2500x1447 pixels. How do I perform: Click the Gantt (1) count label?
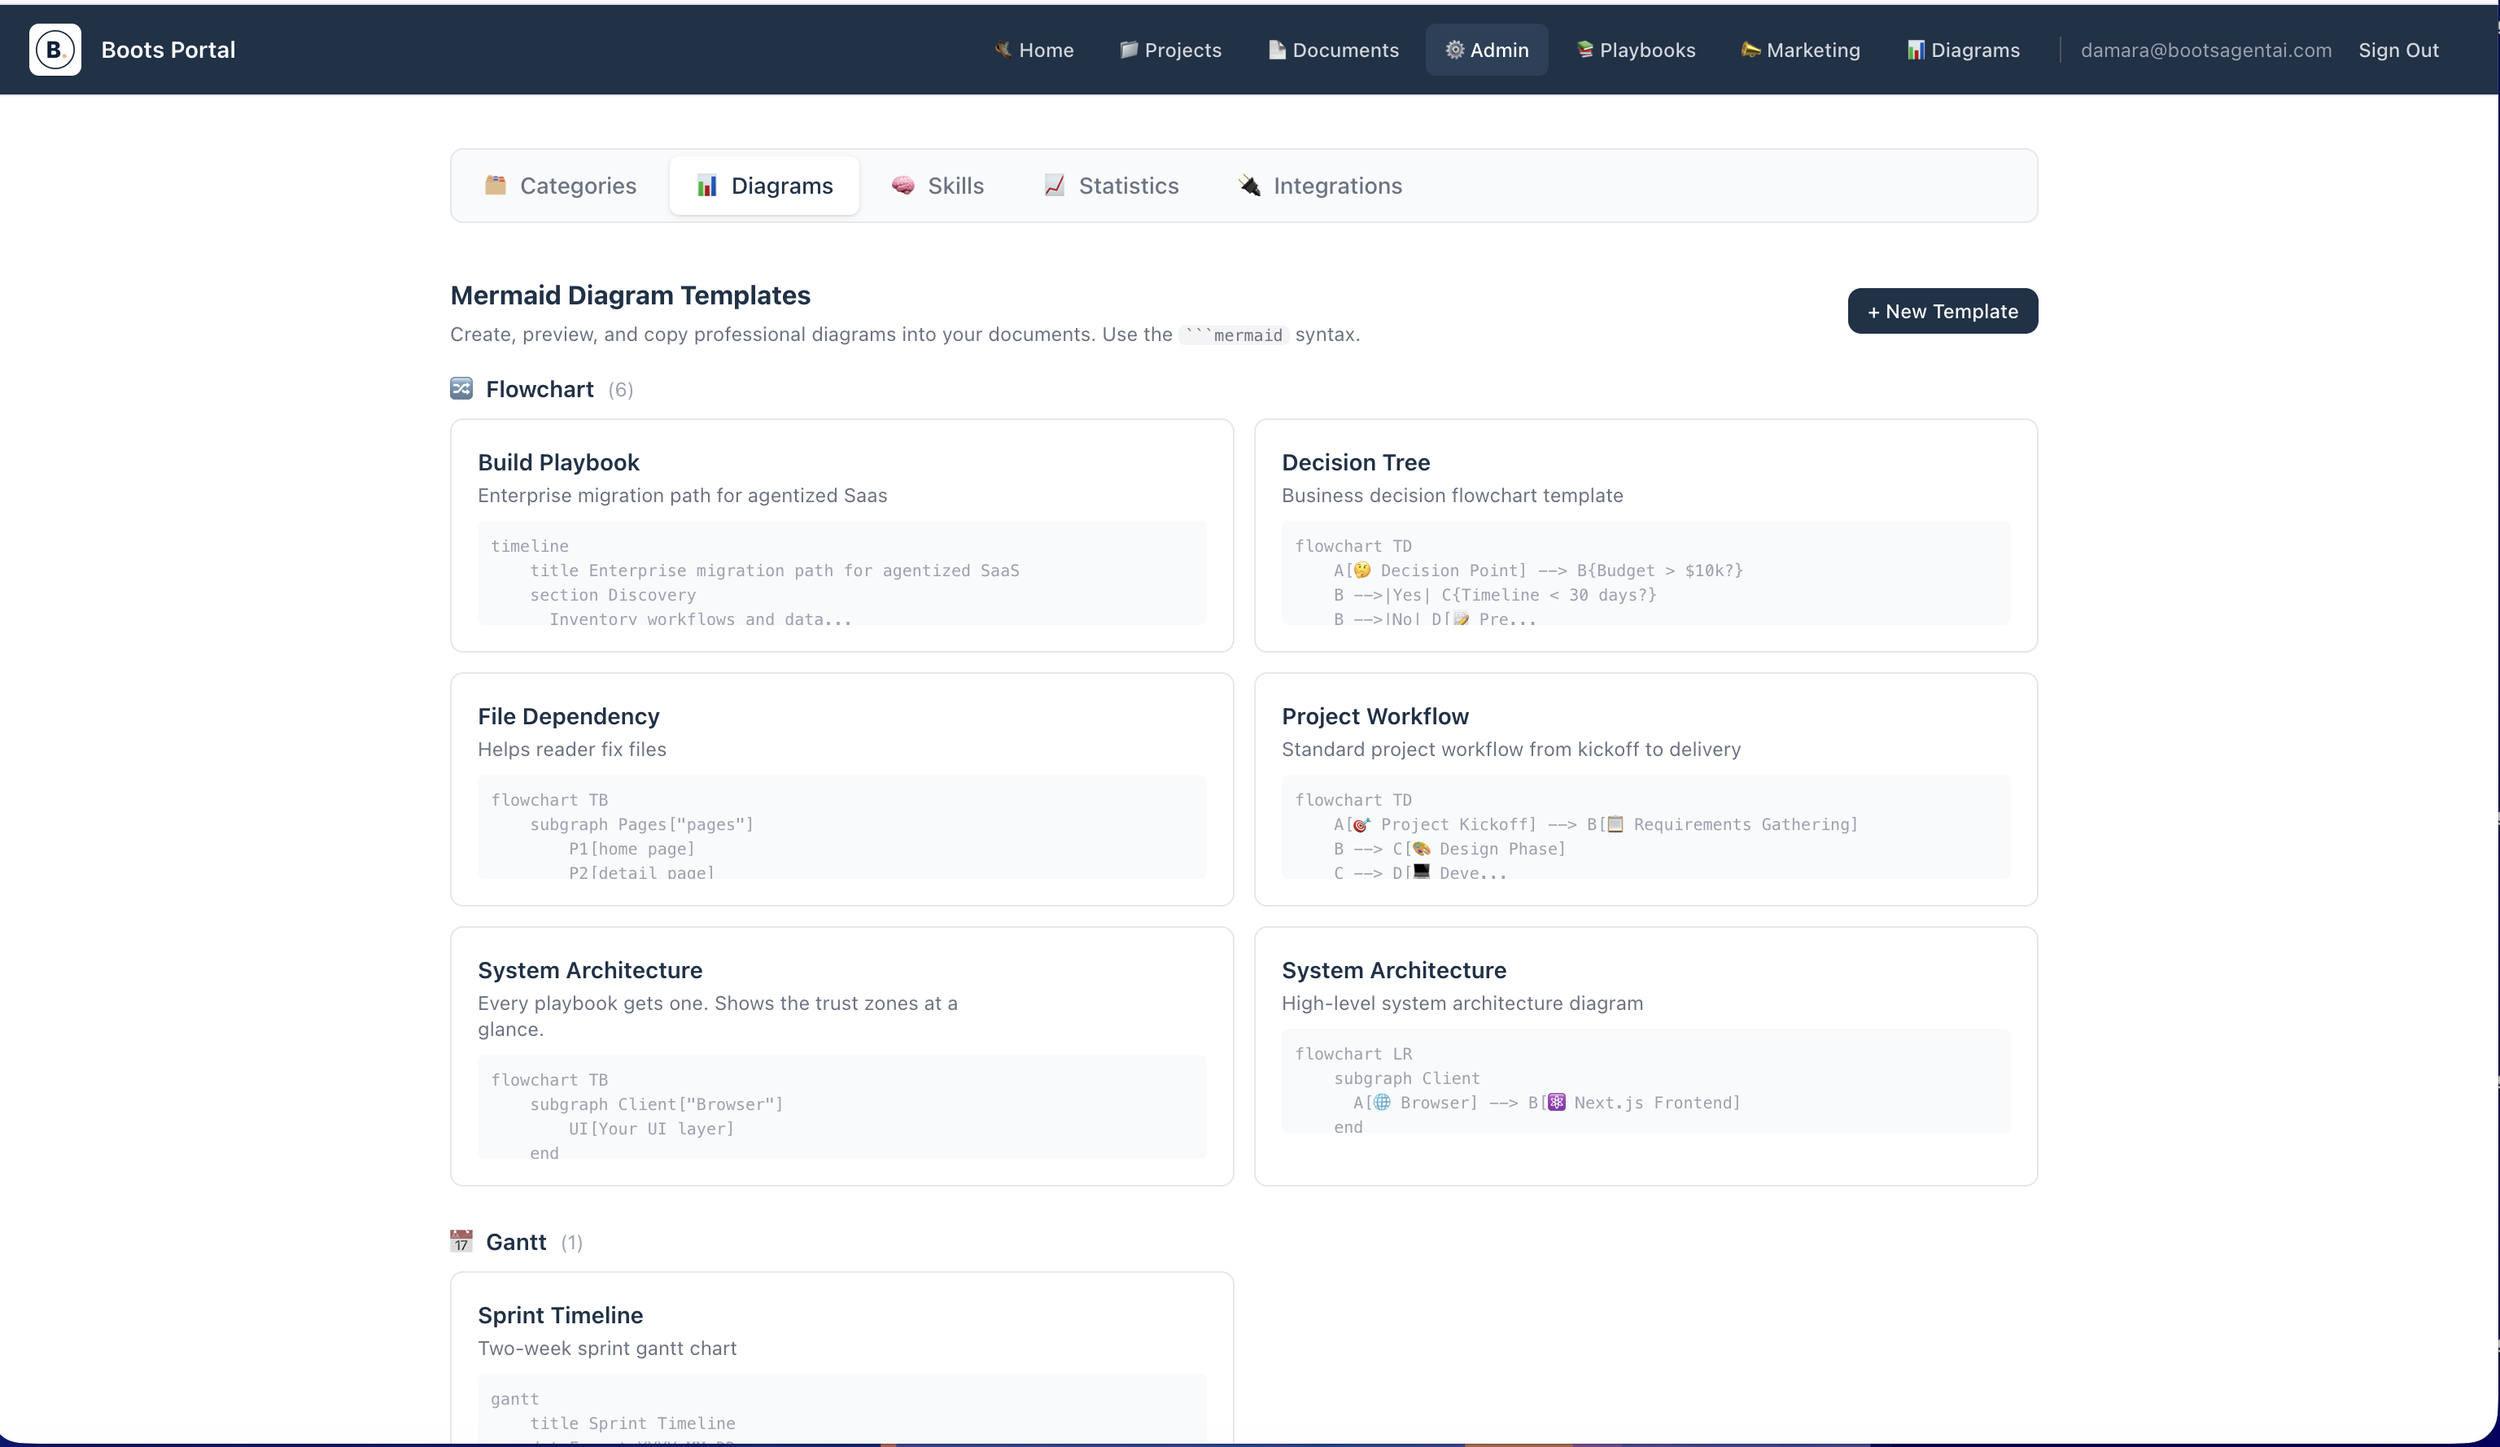[x=572, y=1243]
